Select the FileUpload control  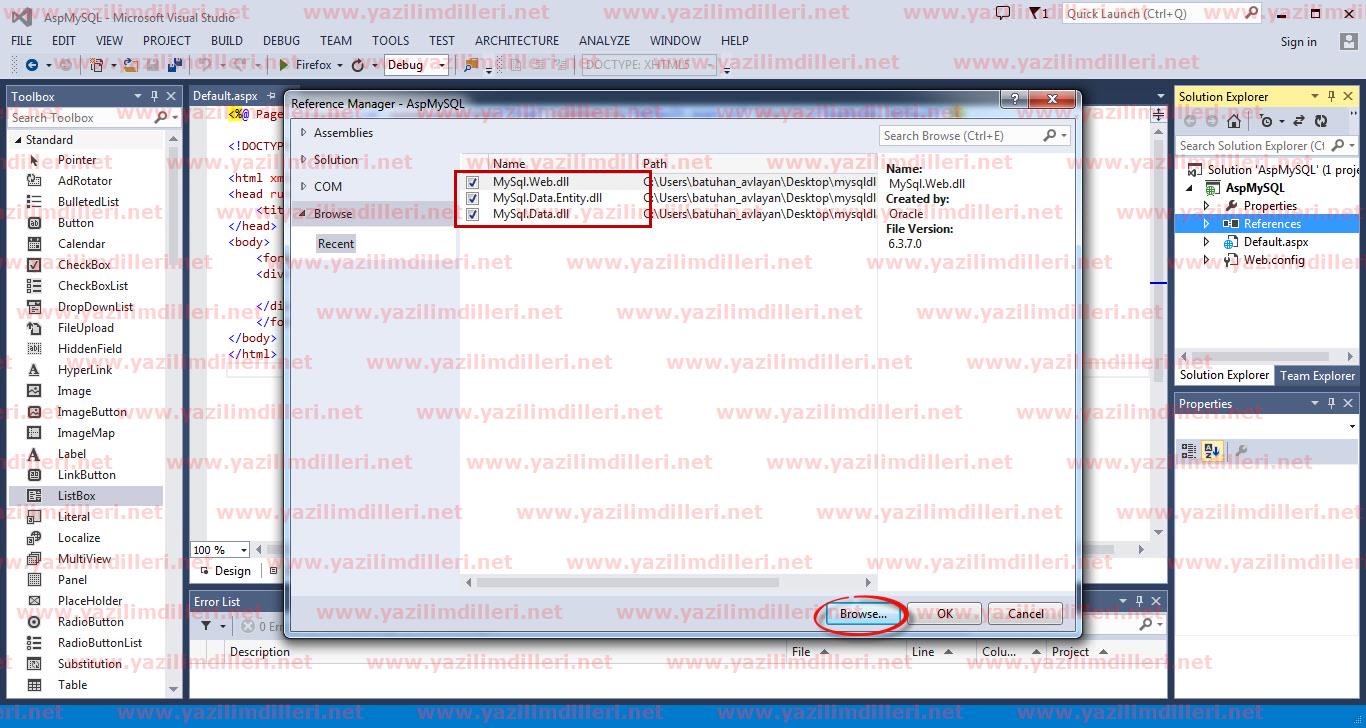coord(86,328)
